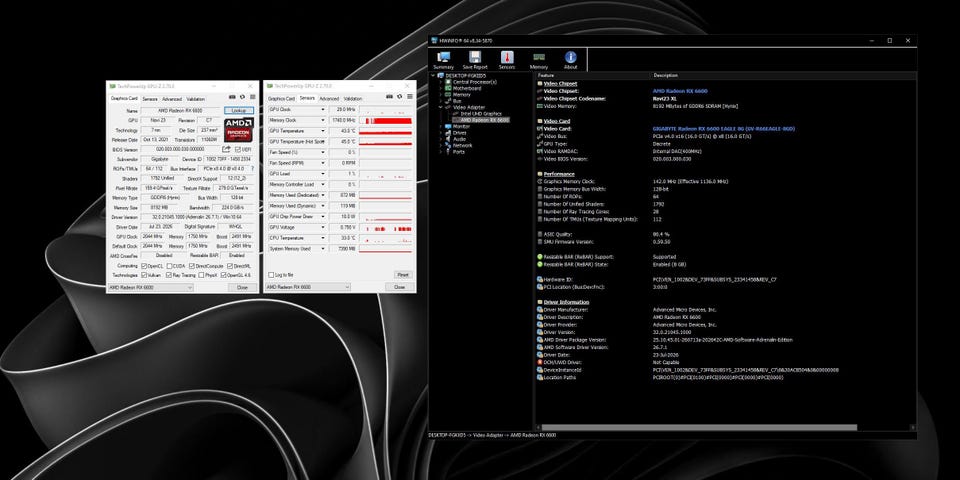Switch to Sensors tab in left GPU-Z window

pos(150,99)
